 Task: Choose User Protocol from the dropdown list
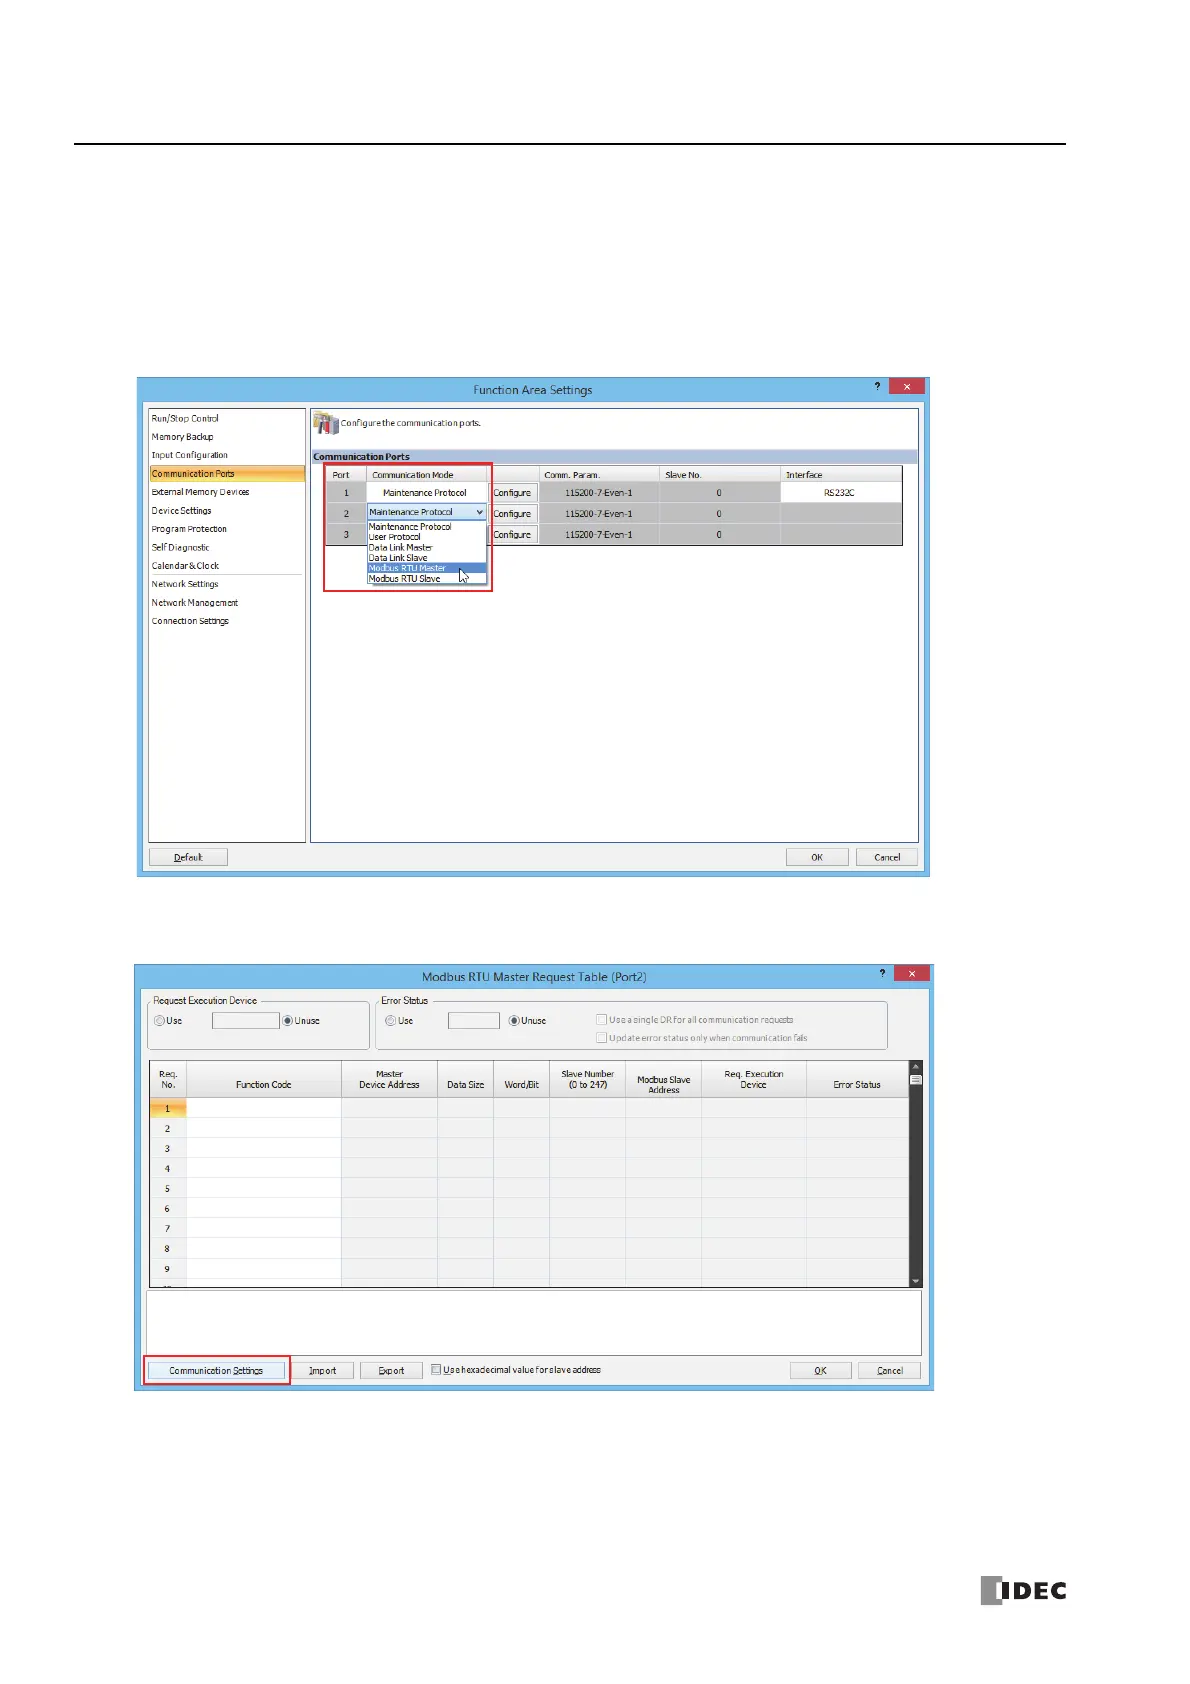tap(395, 537)
